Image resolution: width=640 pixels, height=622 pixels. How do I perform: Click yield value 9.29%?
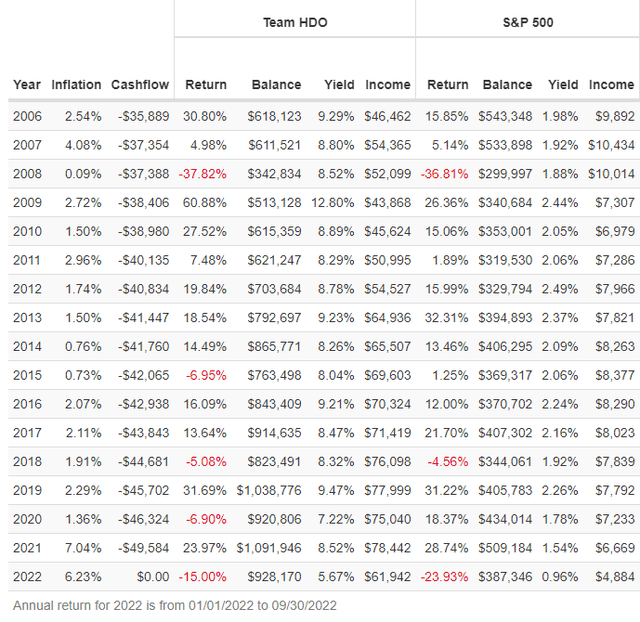click(336, 116)
